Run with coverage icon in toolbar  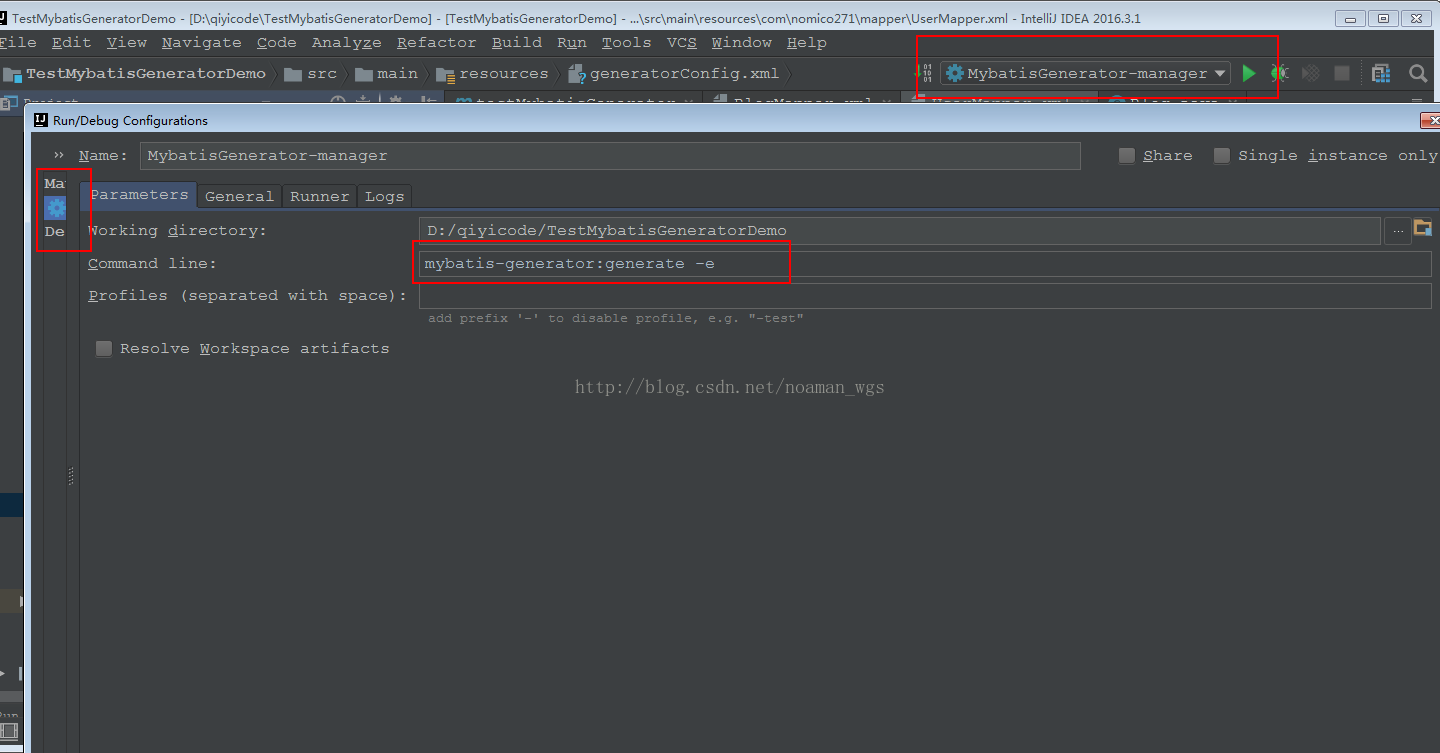(x=1311, y=73)
